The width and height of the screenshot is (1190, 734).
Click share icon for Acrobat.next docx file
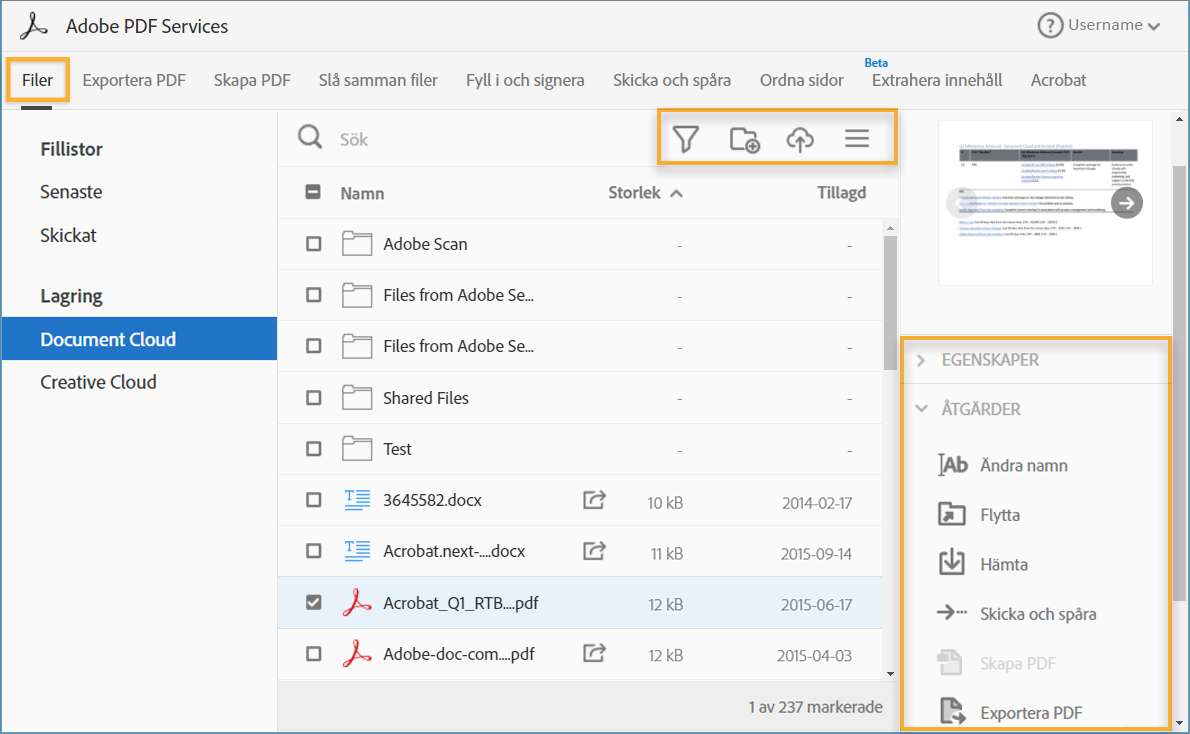click(x=594, y=550)
